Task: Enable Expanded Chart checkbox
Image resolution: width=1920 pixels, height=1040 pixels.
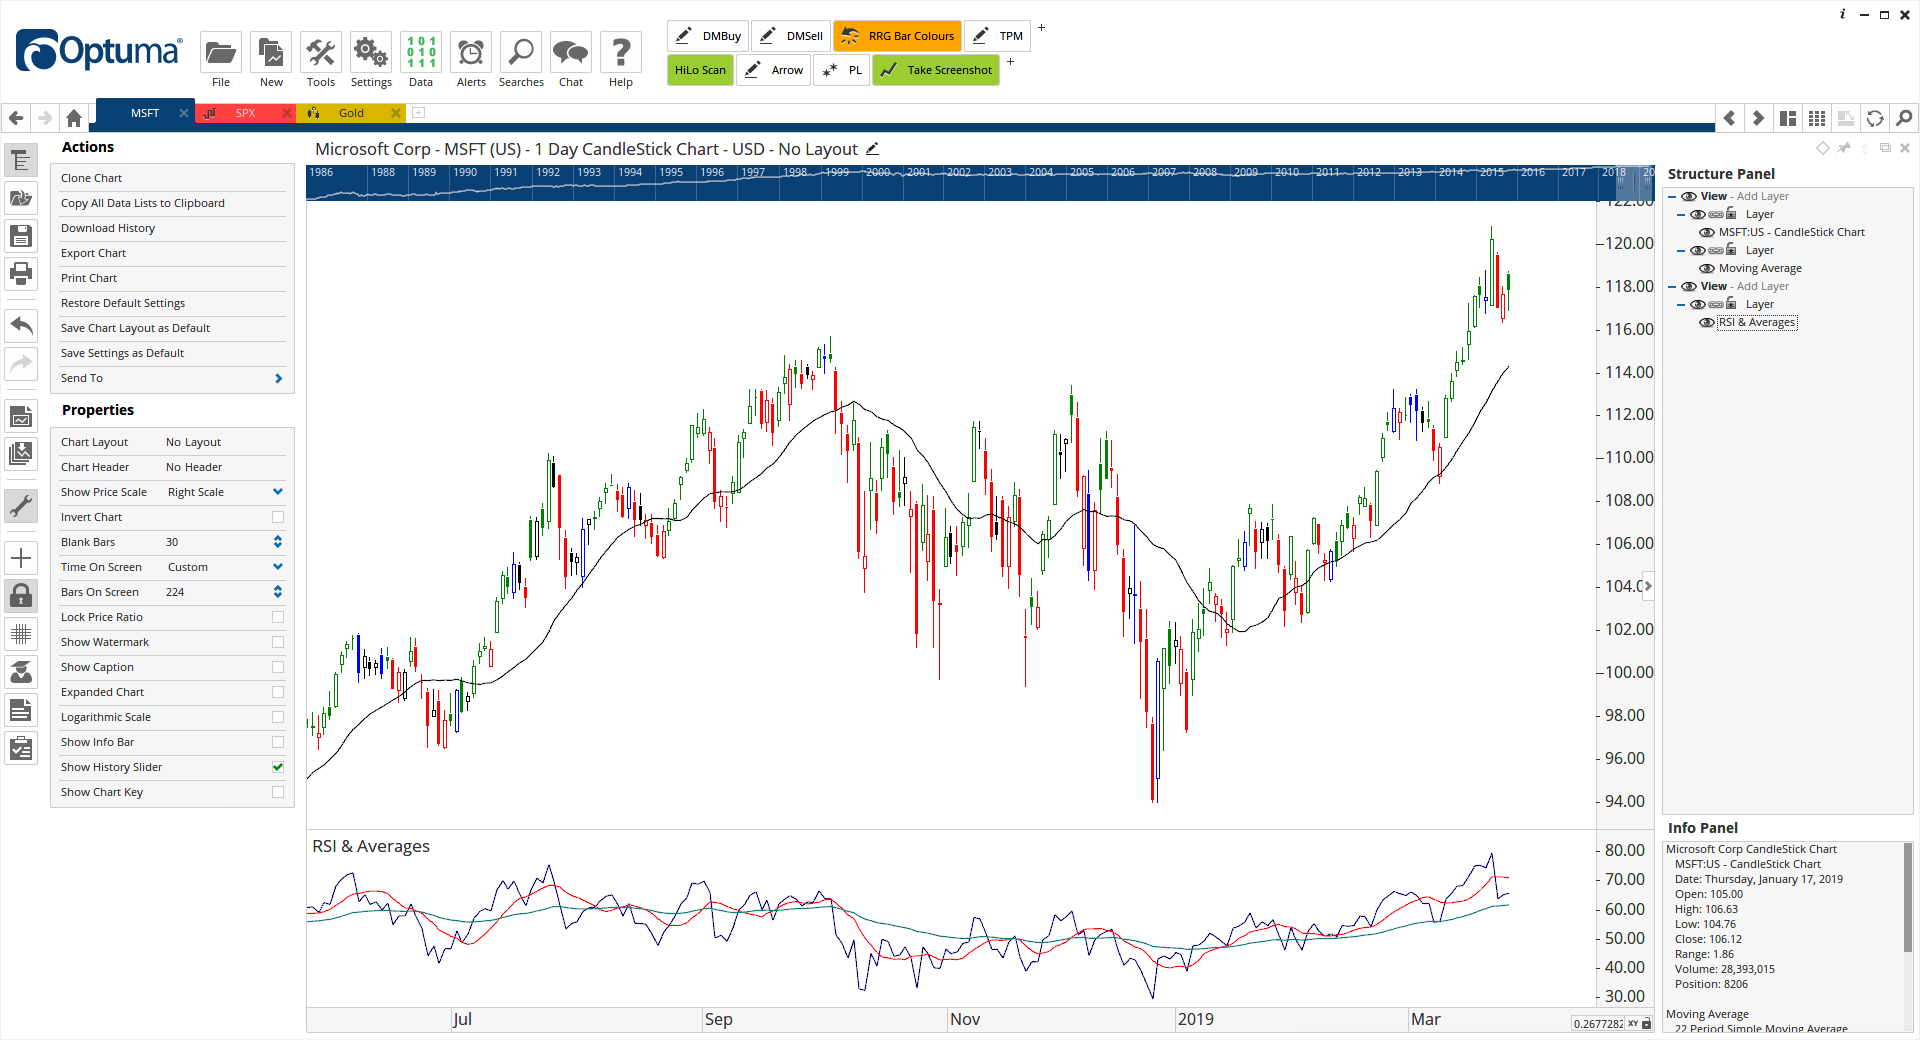Action: tap(278, 692)
